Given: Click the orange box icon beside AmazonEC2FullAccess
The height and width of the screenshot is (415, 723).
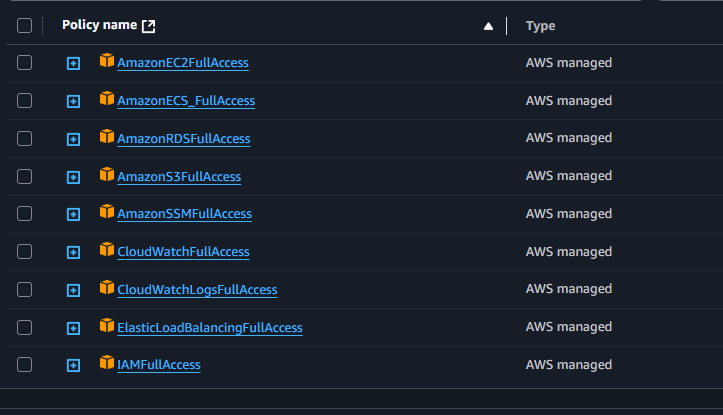Looking at the screenshot, I should [x=107, y=61].
